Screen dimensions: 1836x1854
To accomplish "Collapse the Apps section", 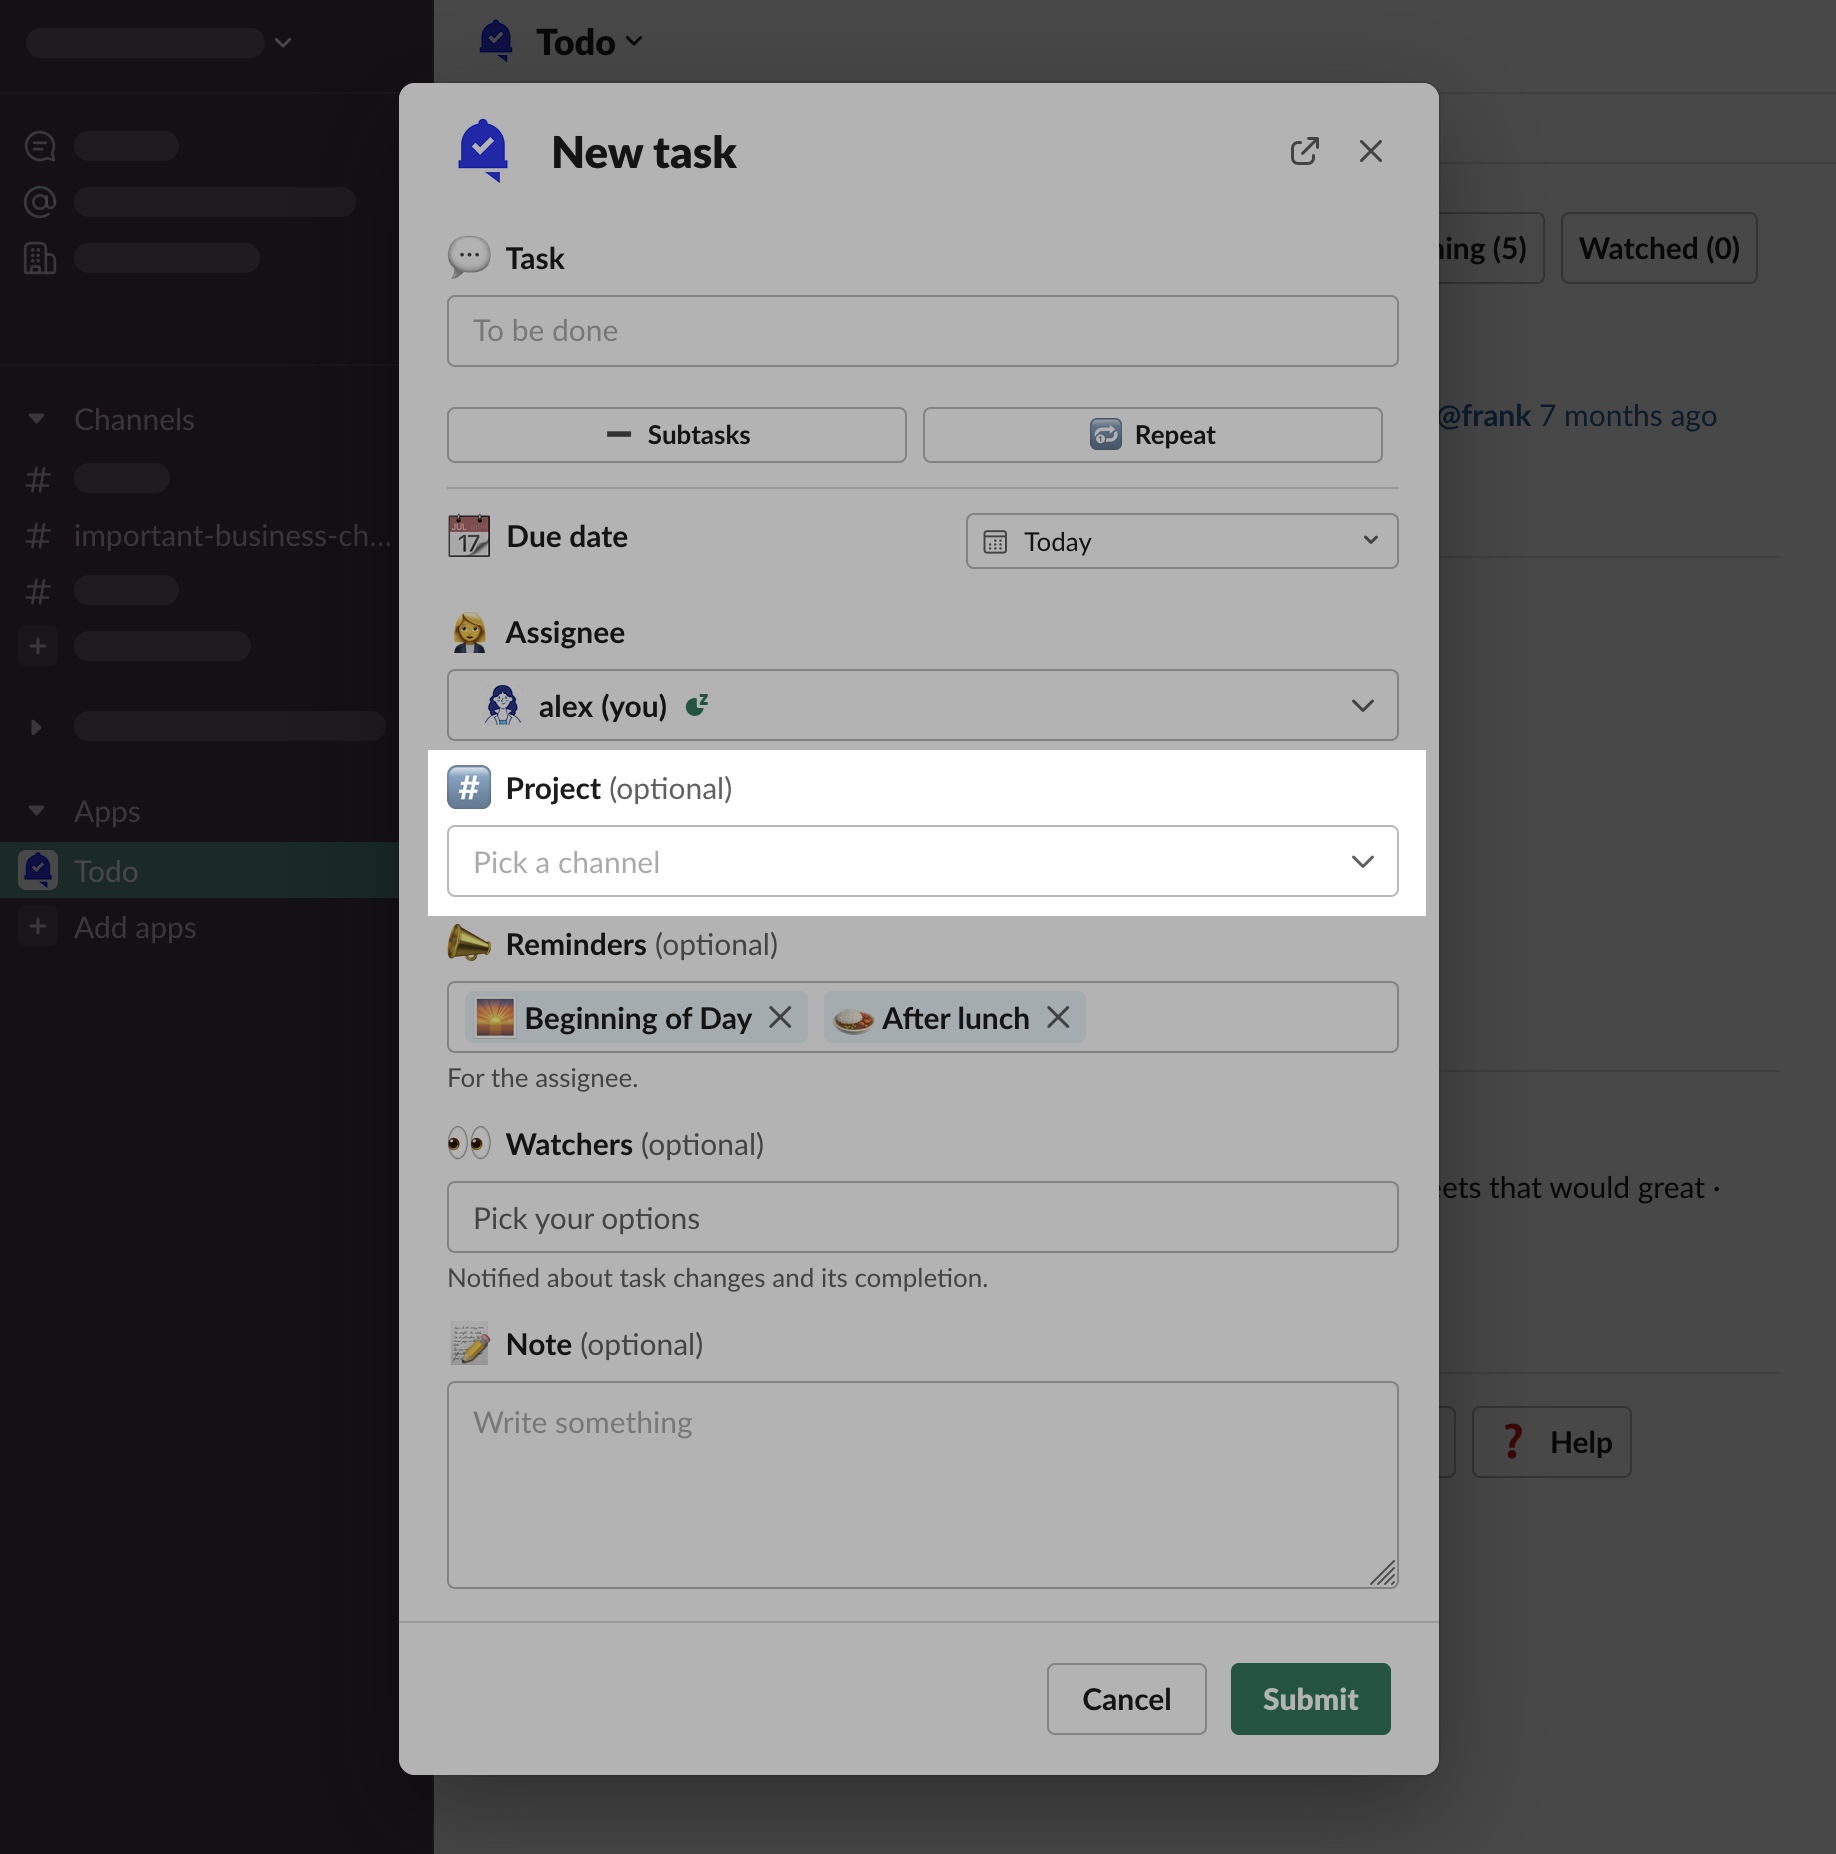I will click(37, 811).
